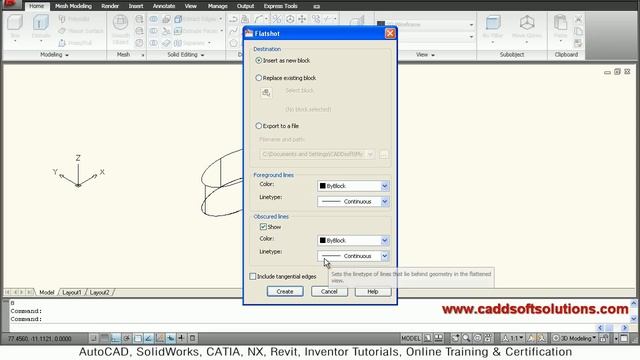
Task: Click the Pan icon in status bar
Action: [455, 338]
